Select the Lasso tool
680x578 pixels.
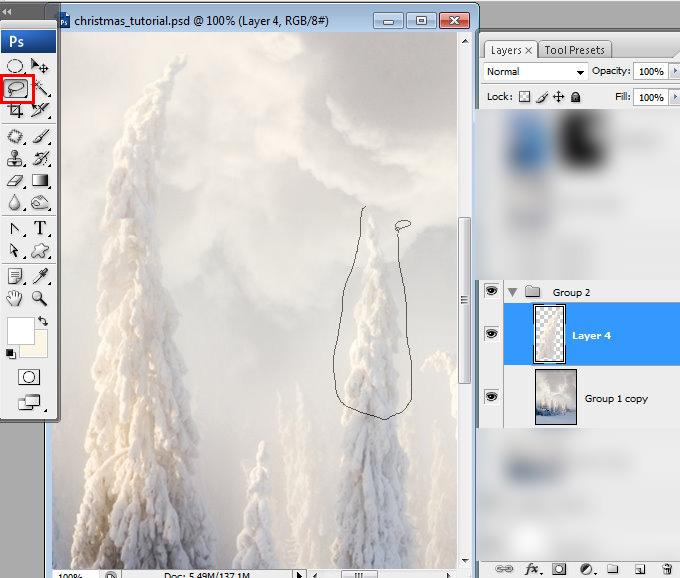(x=16, y=89)
